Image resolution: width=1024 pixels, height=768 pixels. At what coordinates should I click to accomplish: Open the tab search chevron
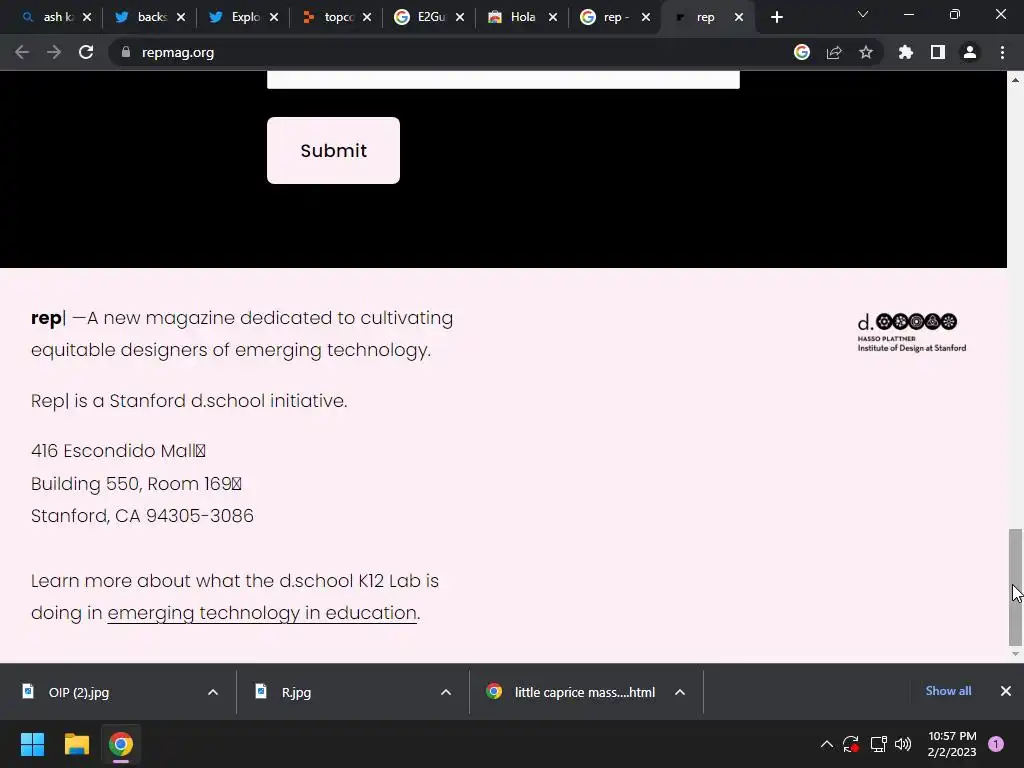[x=863, y=14]
